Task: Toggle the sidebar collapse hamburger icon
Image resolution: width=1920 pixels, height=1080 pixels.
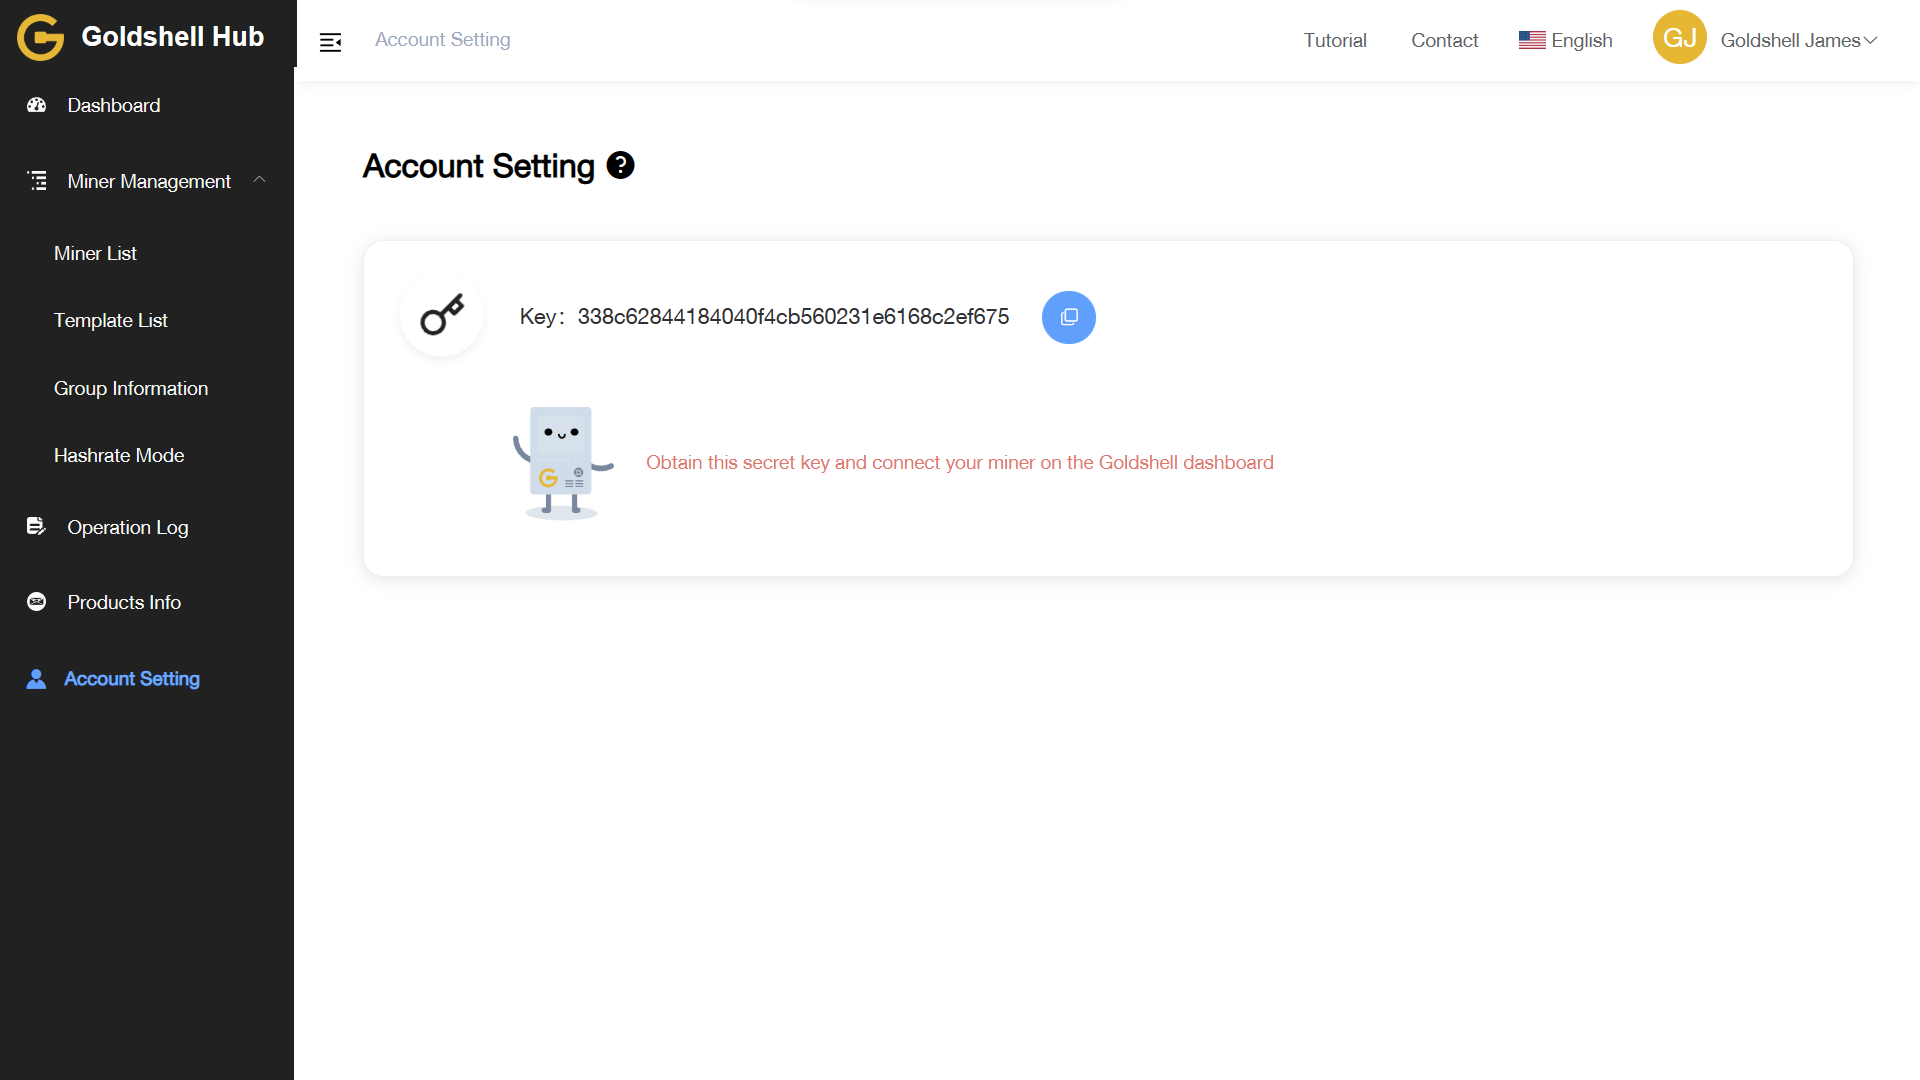Action: 330,42
